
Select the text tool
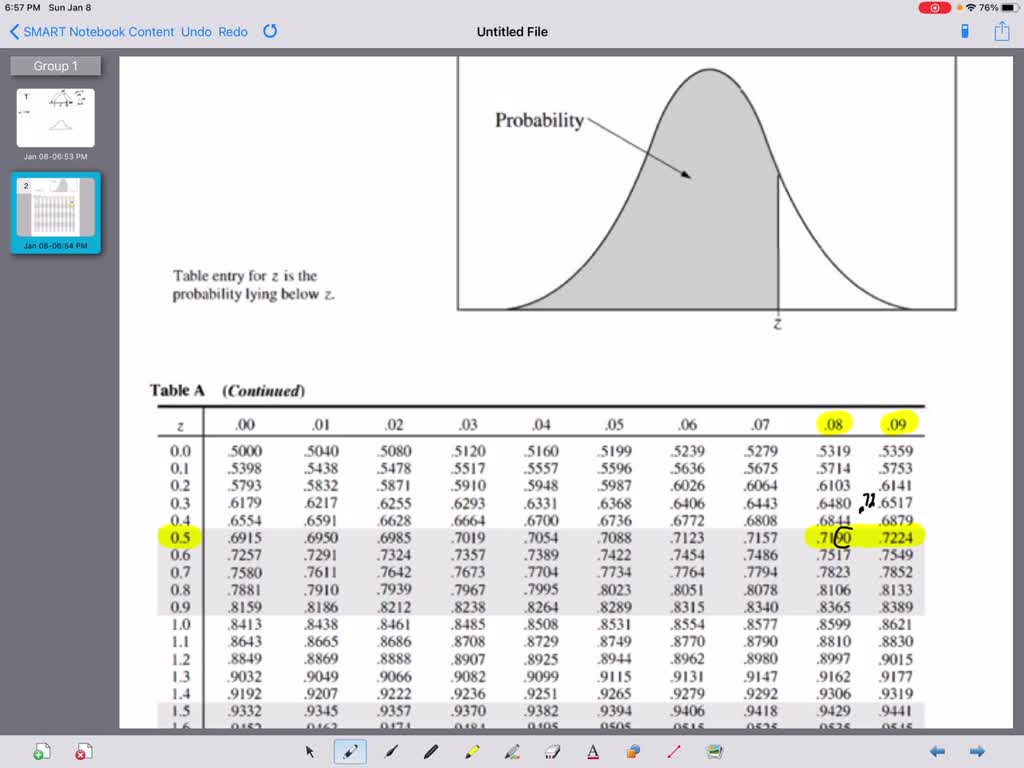click(593, 751)
